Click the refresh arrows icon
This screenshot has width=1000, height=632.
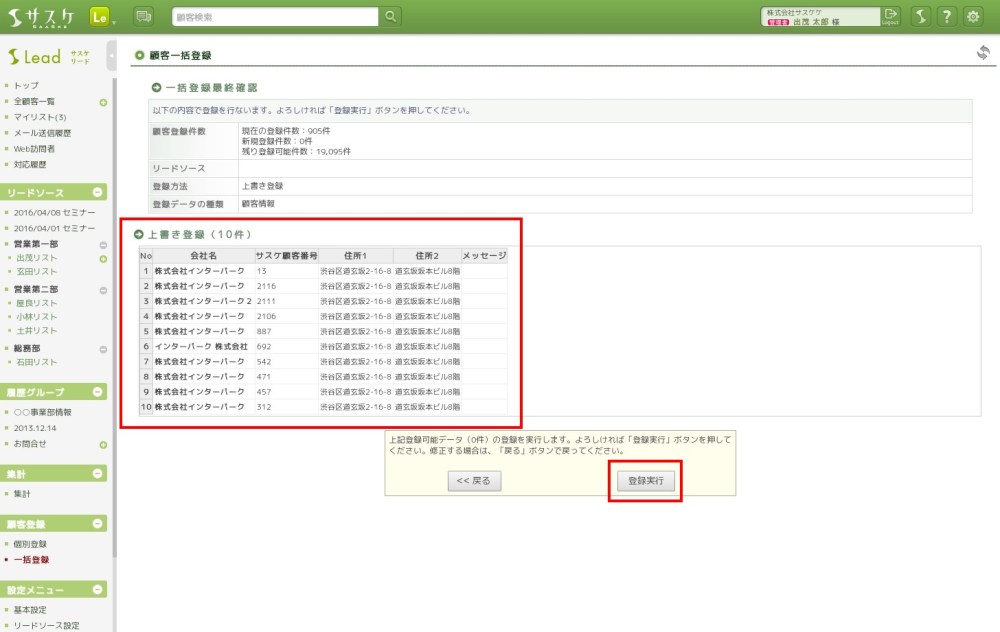pos(983,53)
